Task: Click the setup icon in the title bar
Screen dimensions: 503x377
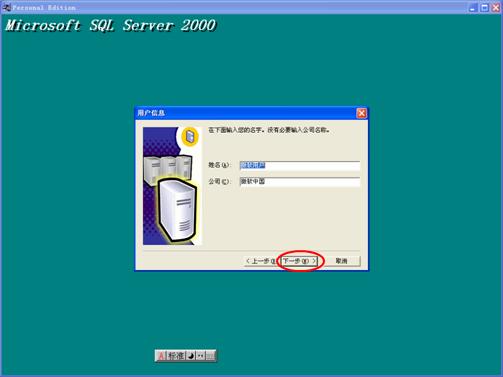Action: [6, 7]
